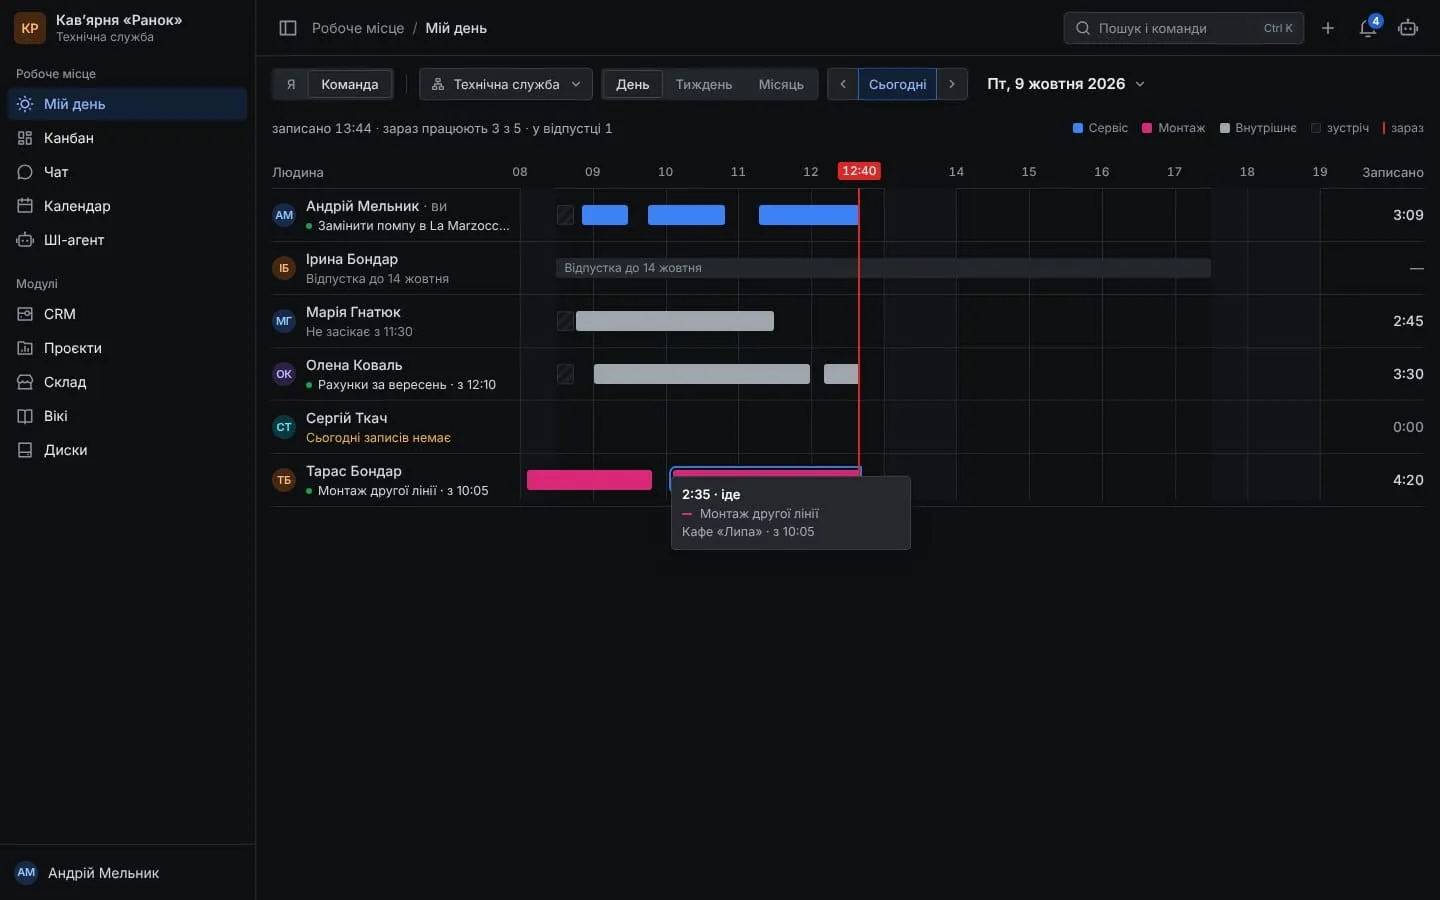Toggle Монтаж legend filter
Screen dimensions: 1440x900
(x=1173, y=128)
